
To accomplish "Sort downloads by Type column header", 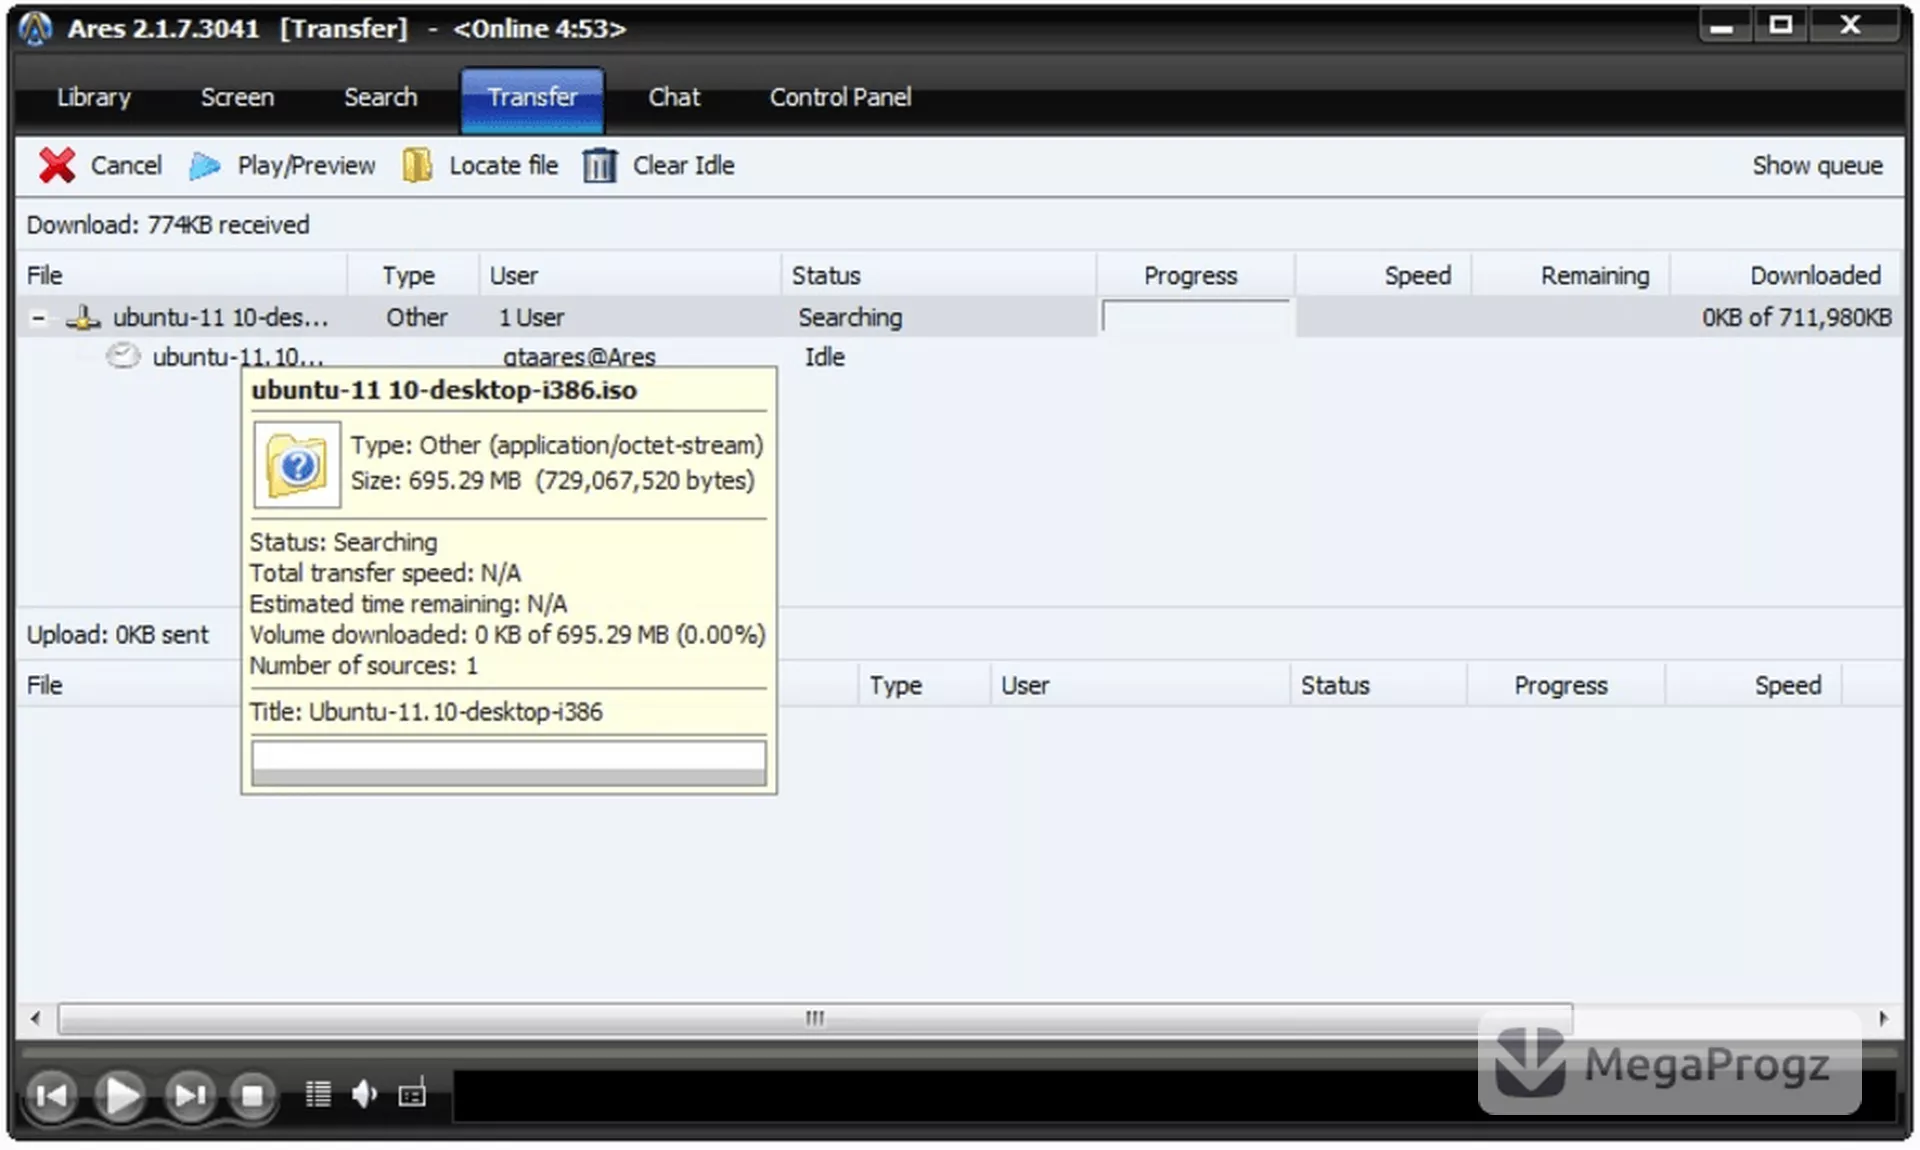I will tap(413, 275).
